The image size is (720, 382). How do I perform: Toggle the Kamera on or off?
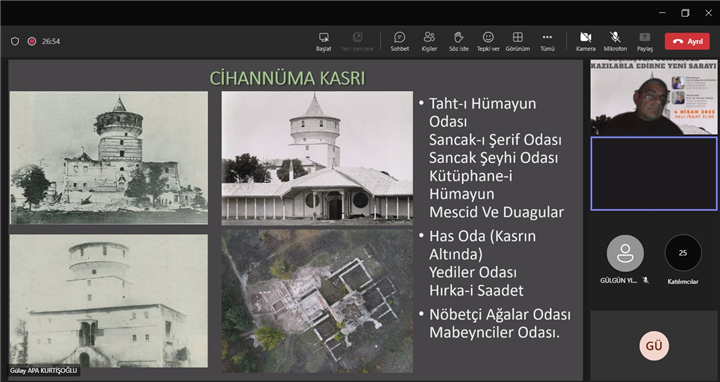click(x=585, y=41)
